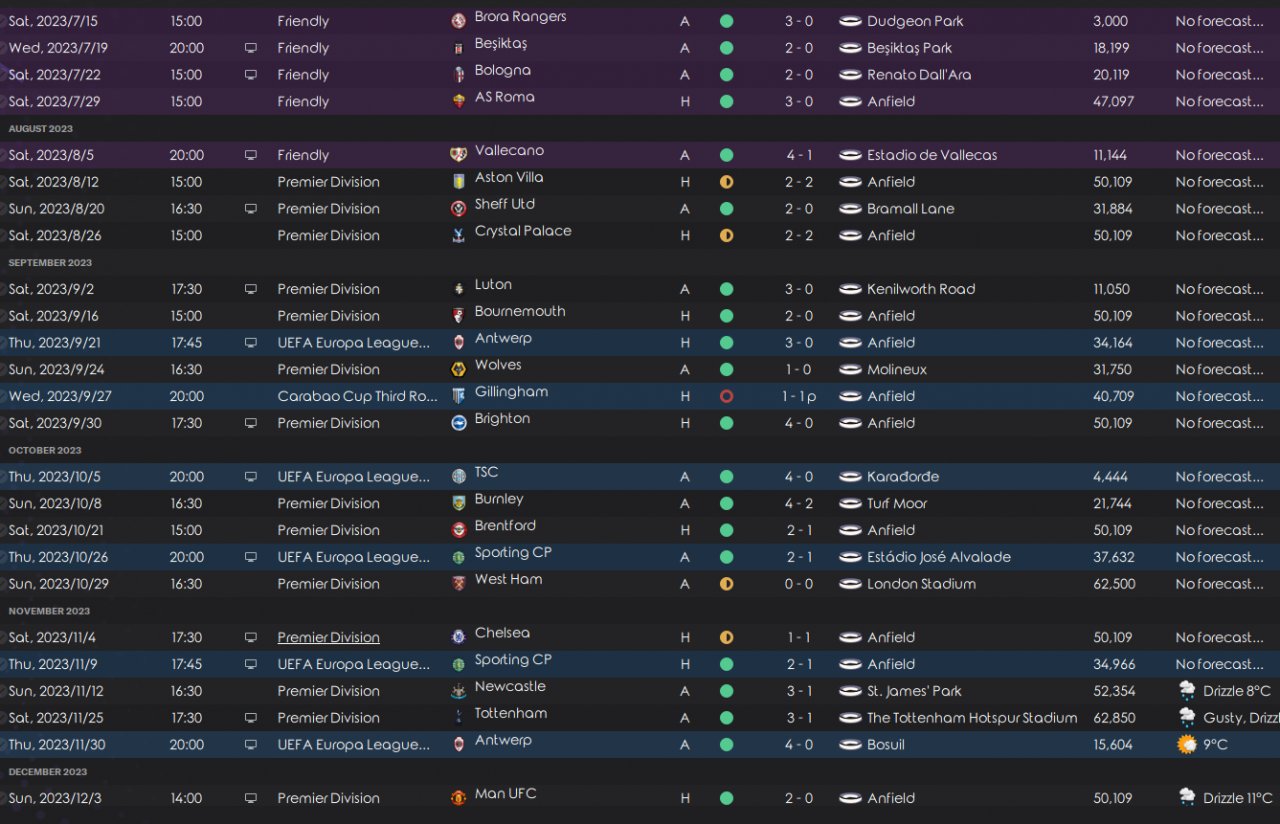1280x824 pixels.
Task: Open the Tottenham team name link
Action: click(511, 714)
